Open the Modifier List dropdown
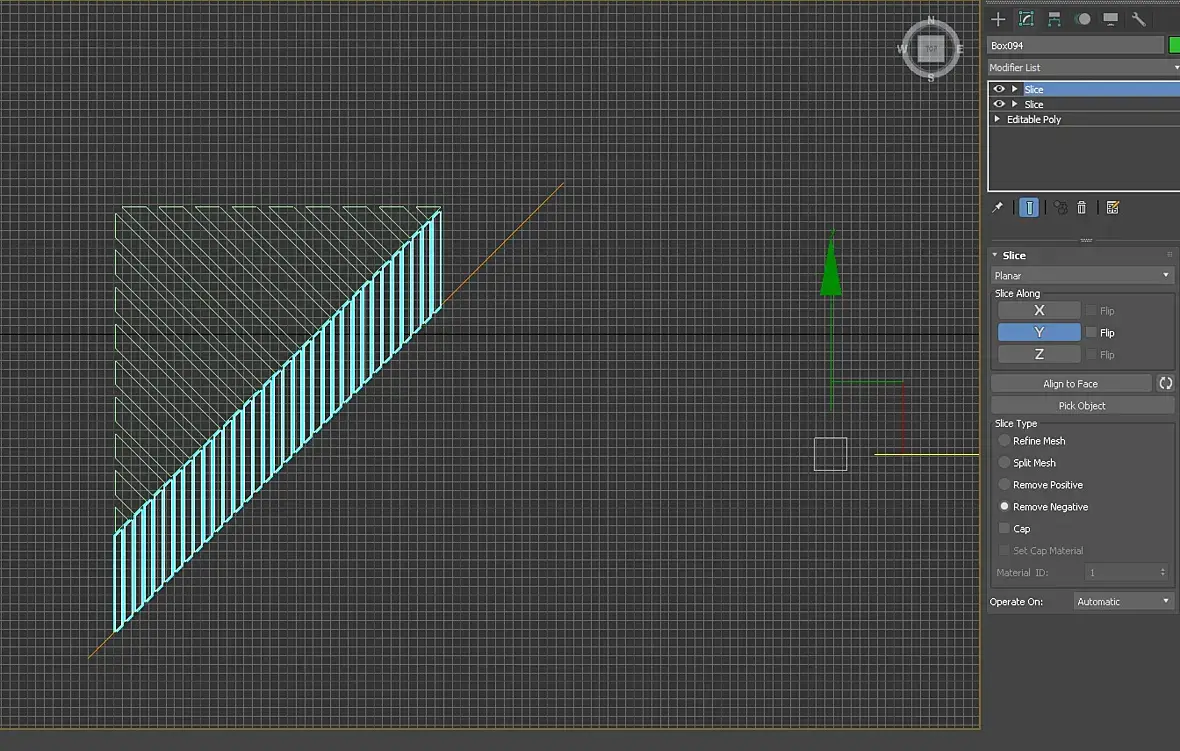1180x751 pixels. click(1084, 68)
